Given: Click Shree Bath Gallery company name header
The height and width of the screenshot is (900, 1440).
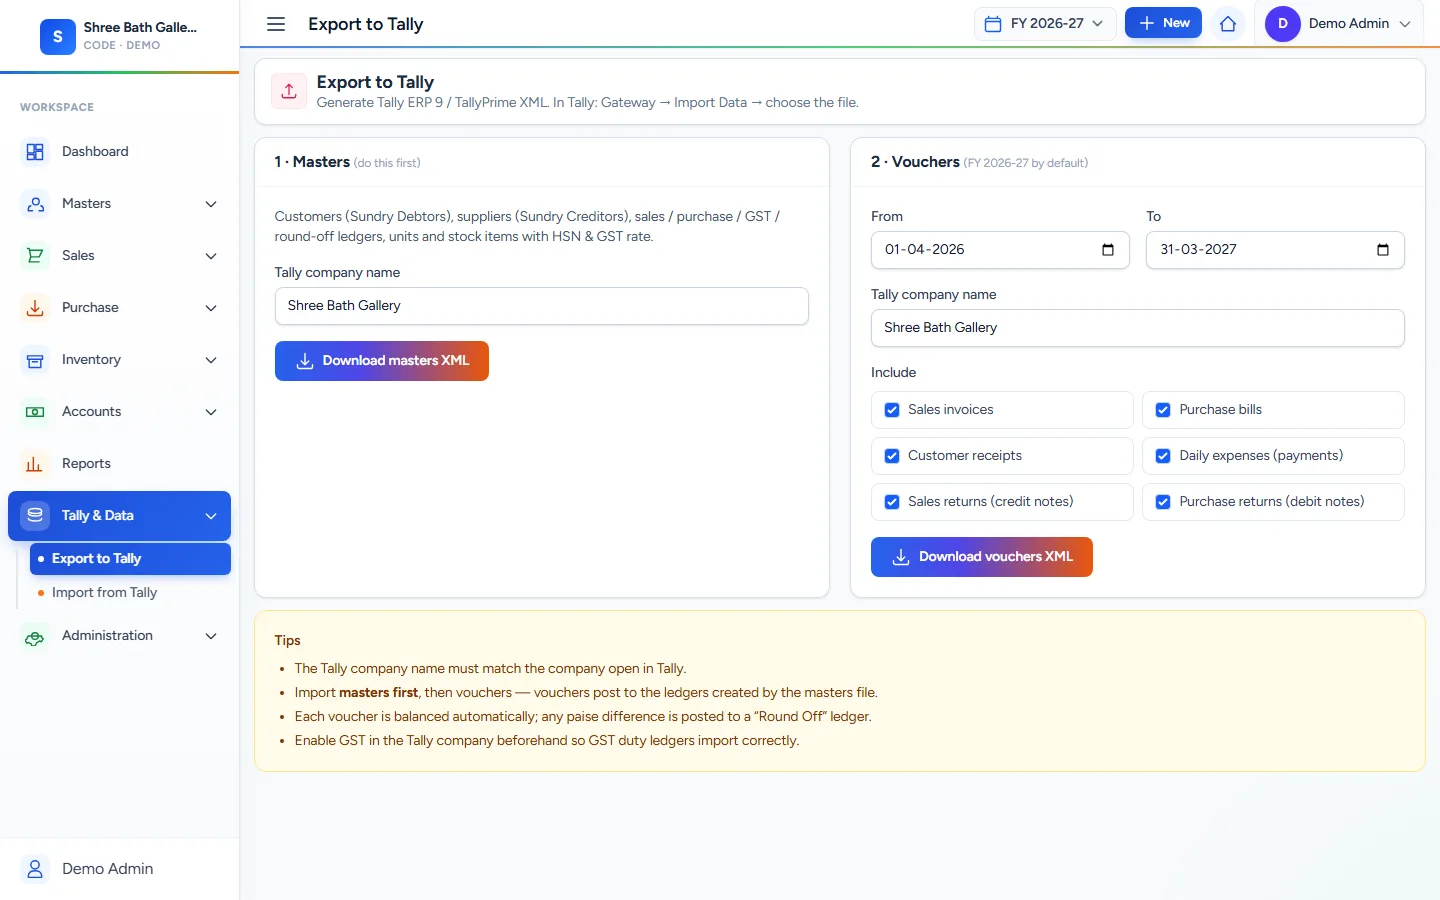Looking at the screenshot, I should 140,28.
